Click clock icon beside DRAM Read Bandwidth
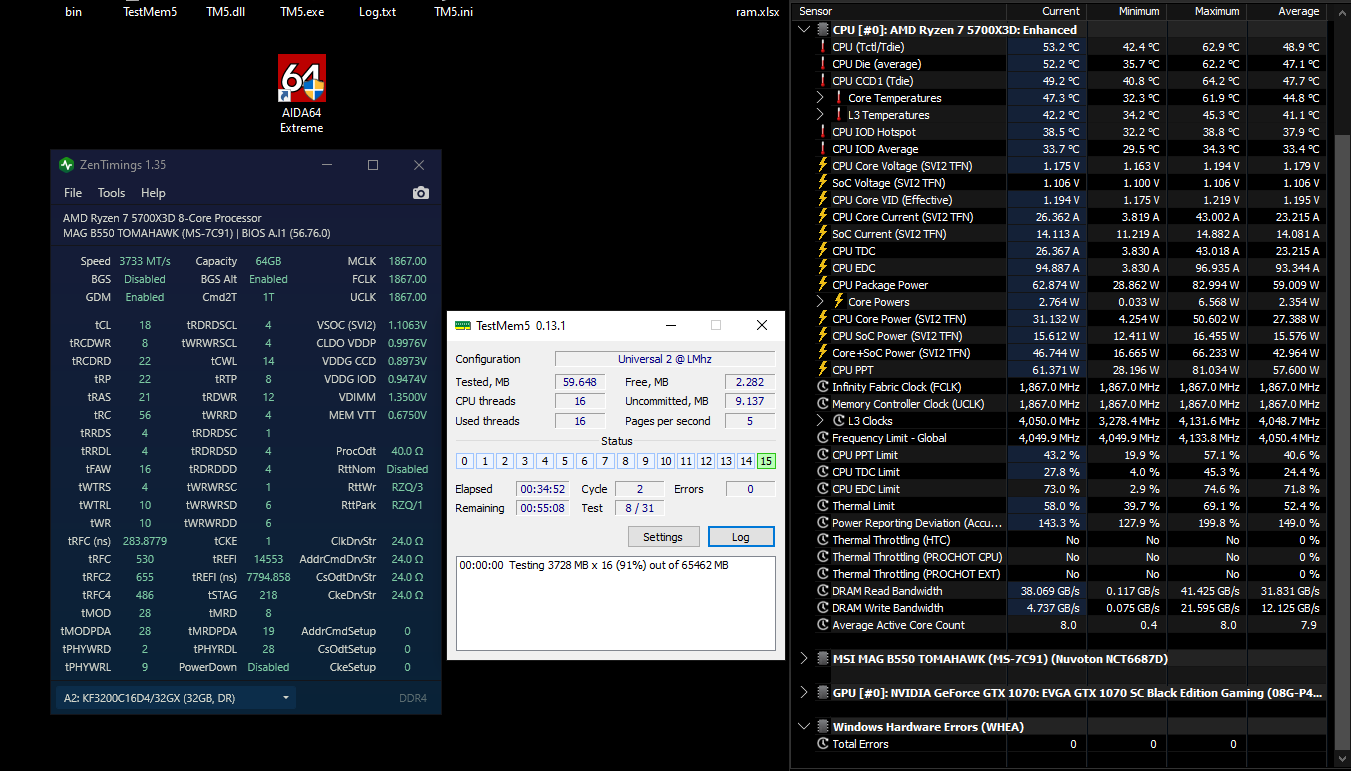This screenshot has height=771, width=1351. (x=823, y=591)
